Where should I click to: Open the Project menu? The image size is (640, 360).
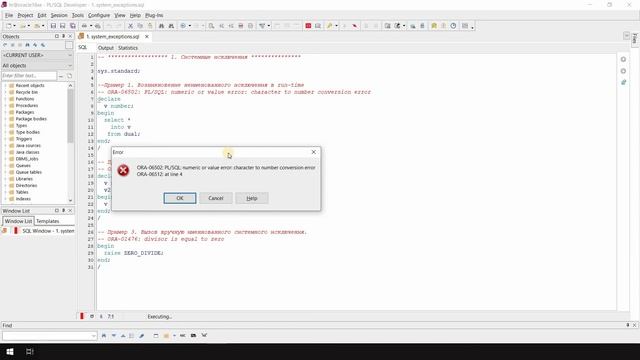(x=25, y=15)
